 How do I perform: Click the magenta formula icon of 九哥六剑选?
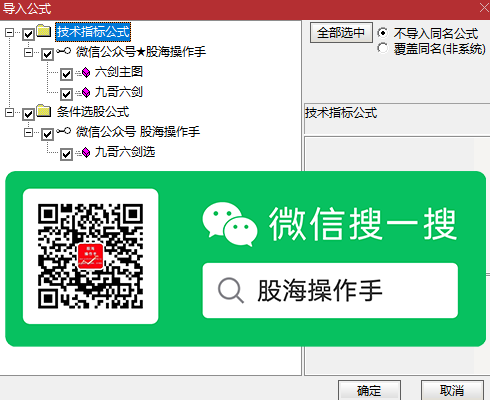point(86,153)
